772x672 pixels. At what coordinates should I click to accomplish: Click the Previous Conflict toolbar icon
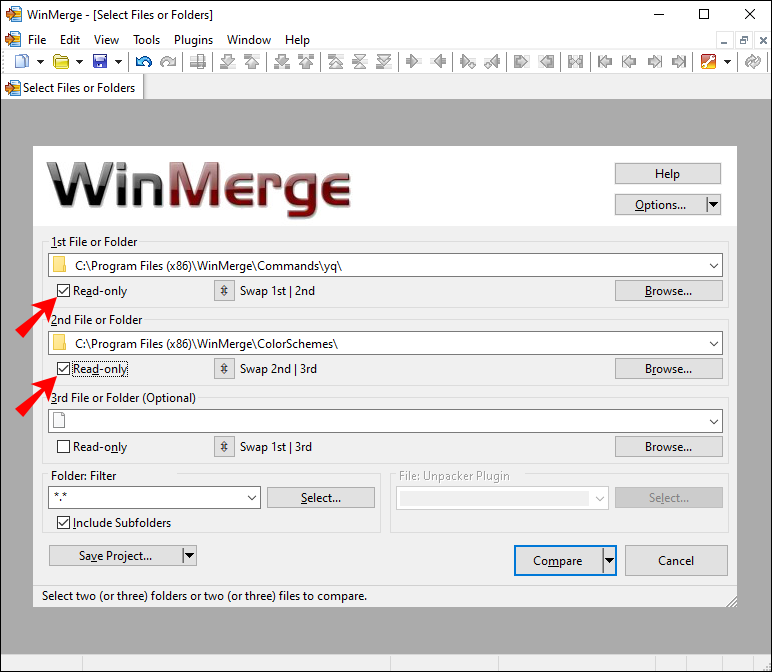point(306,62)
